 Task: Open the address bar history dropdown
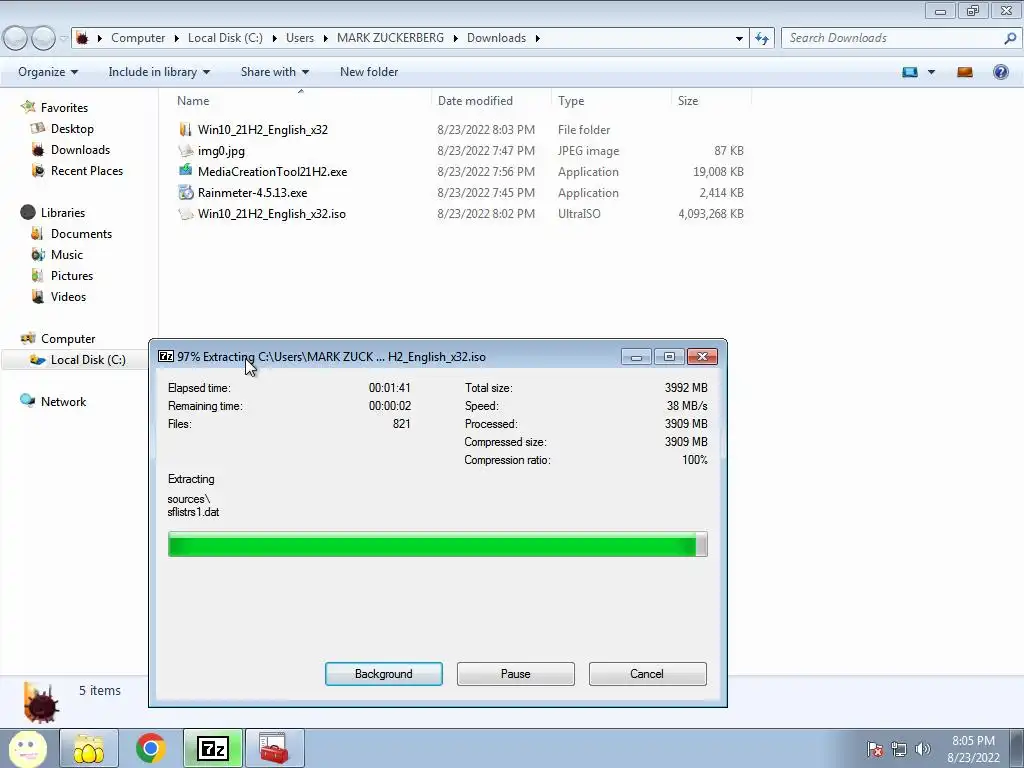coord(739,38)
